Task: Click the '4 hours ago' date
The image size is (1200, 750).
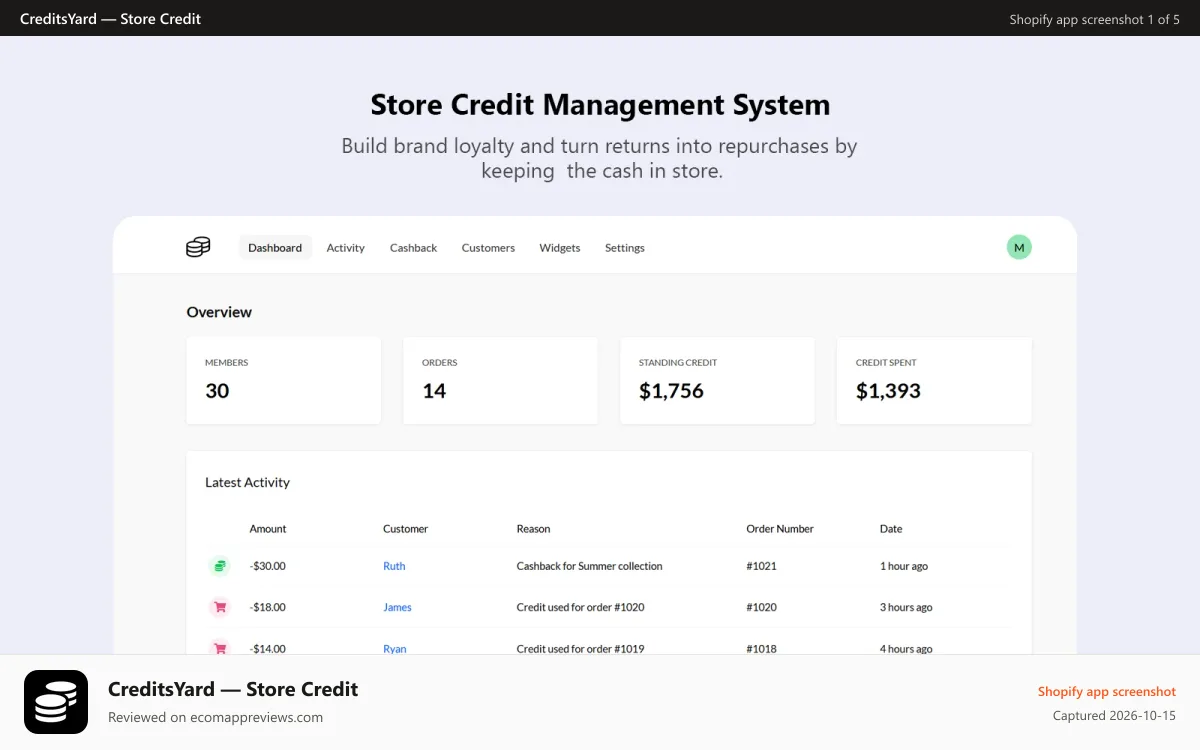Action: pyautogui.click(x=906, y=648)
